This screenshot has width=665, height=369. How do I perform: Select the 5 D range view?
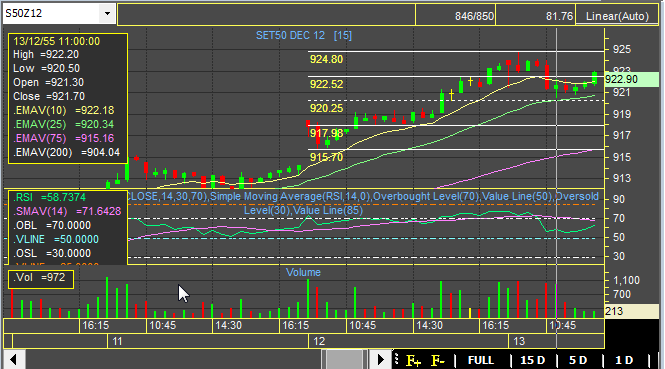578,360
